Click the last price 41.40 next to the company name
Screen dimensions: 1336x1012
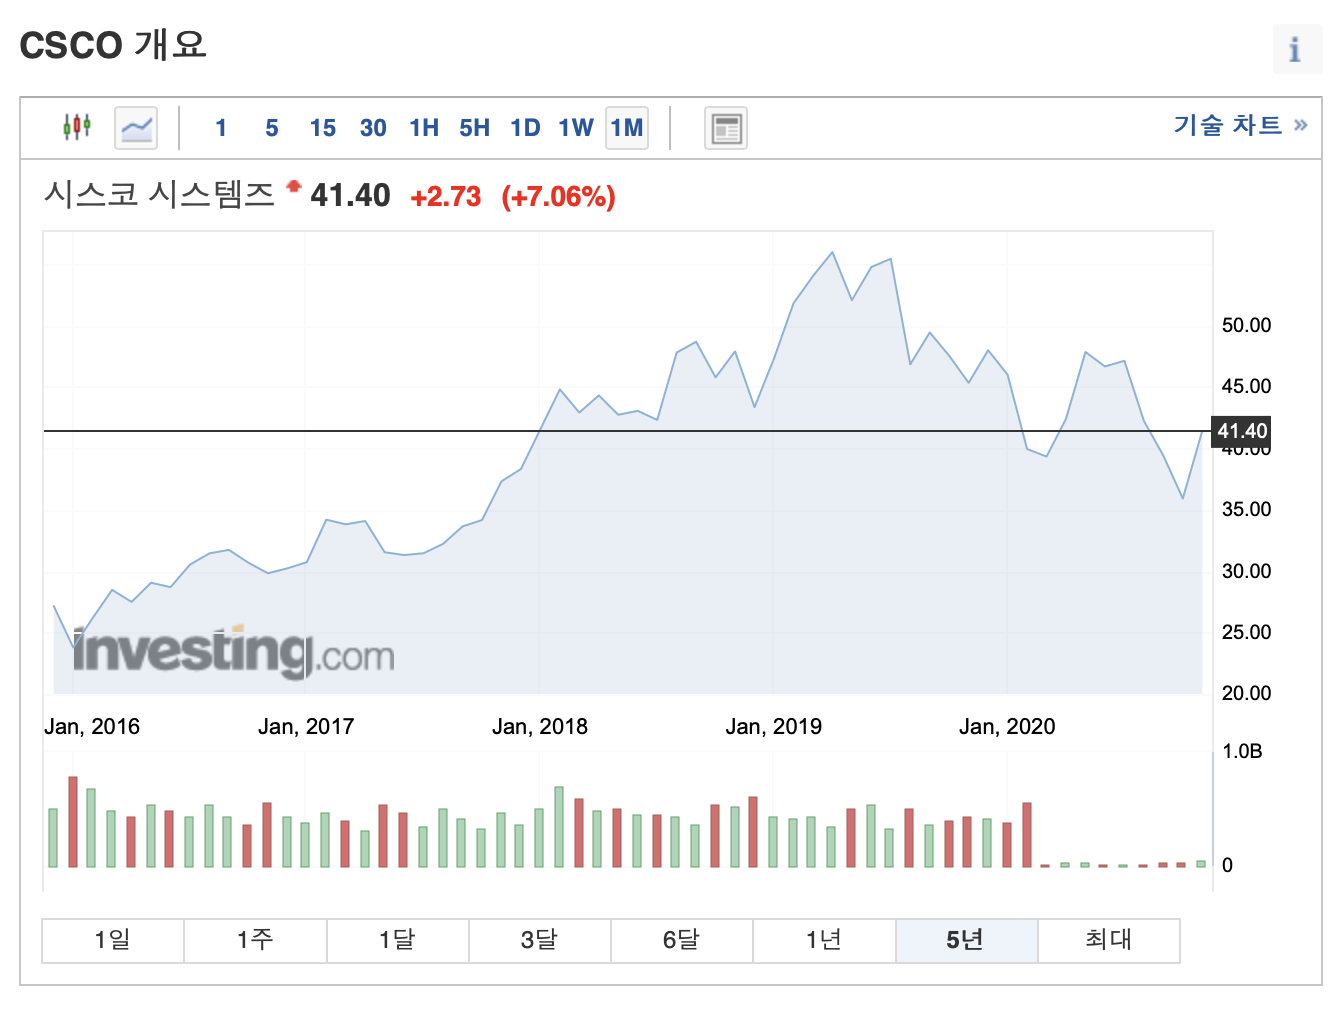pos(350,195)
